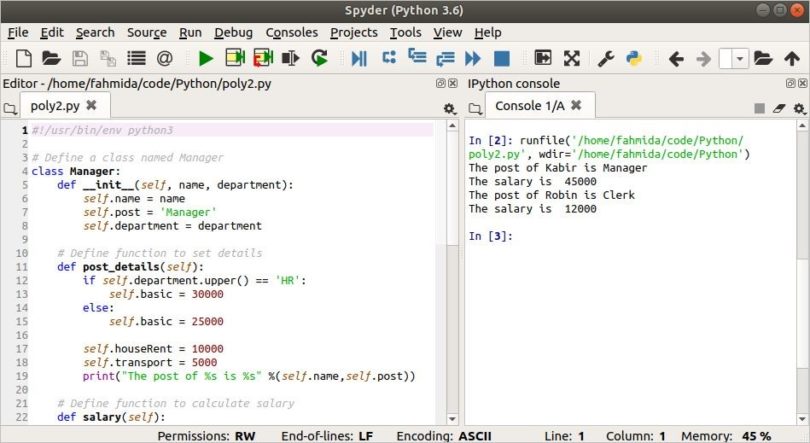Image resolution: width=810 pixels, height=443 pixels.
Task: Click 'Encoding: ASCII' in status bar
Action: click(444, 436)
